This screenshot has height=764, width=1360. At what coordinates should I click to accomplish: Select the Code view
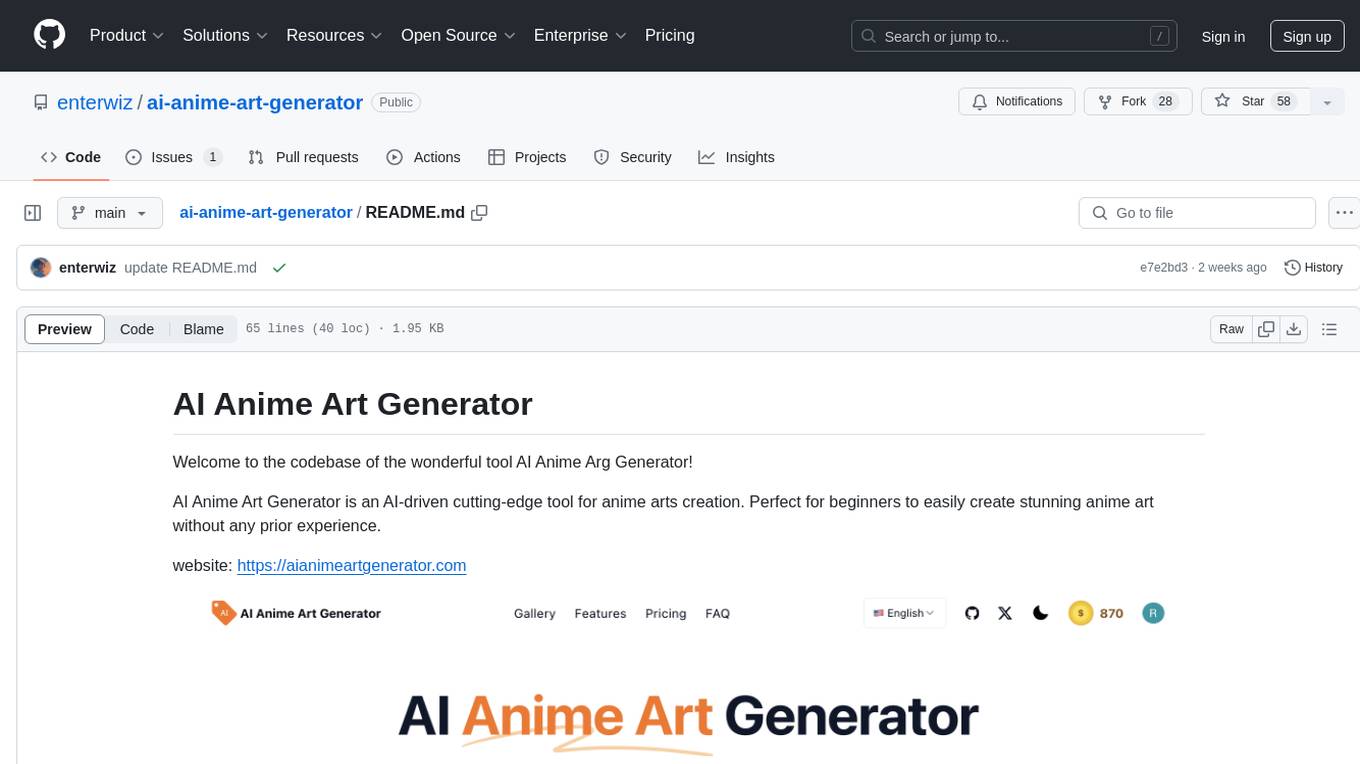(137, 329)
